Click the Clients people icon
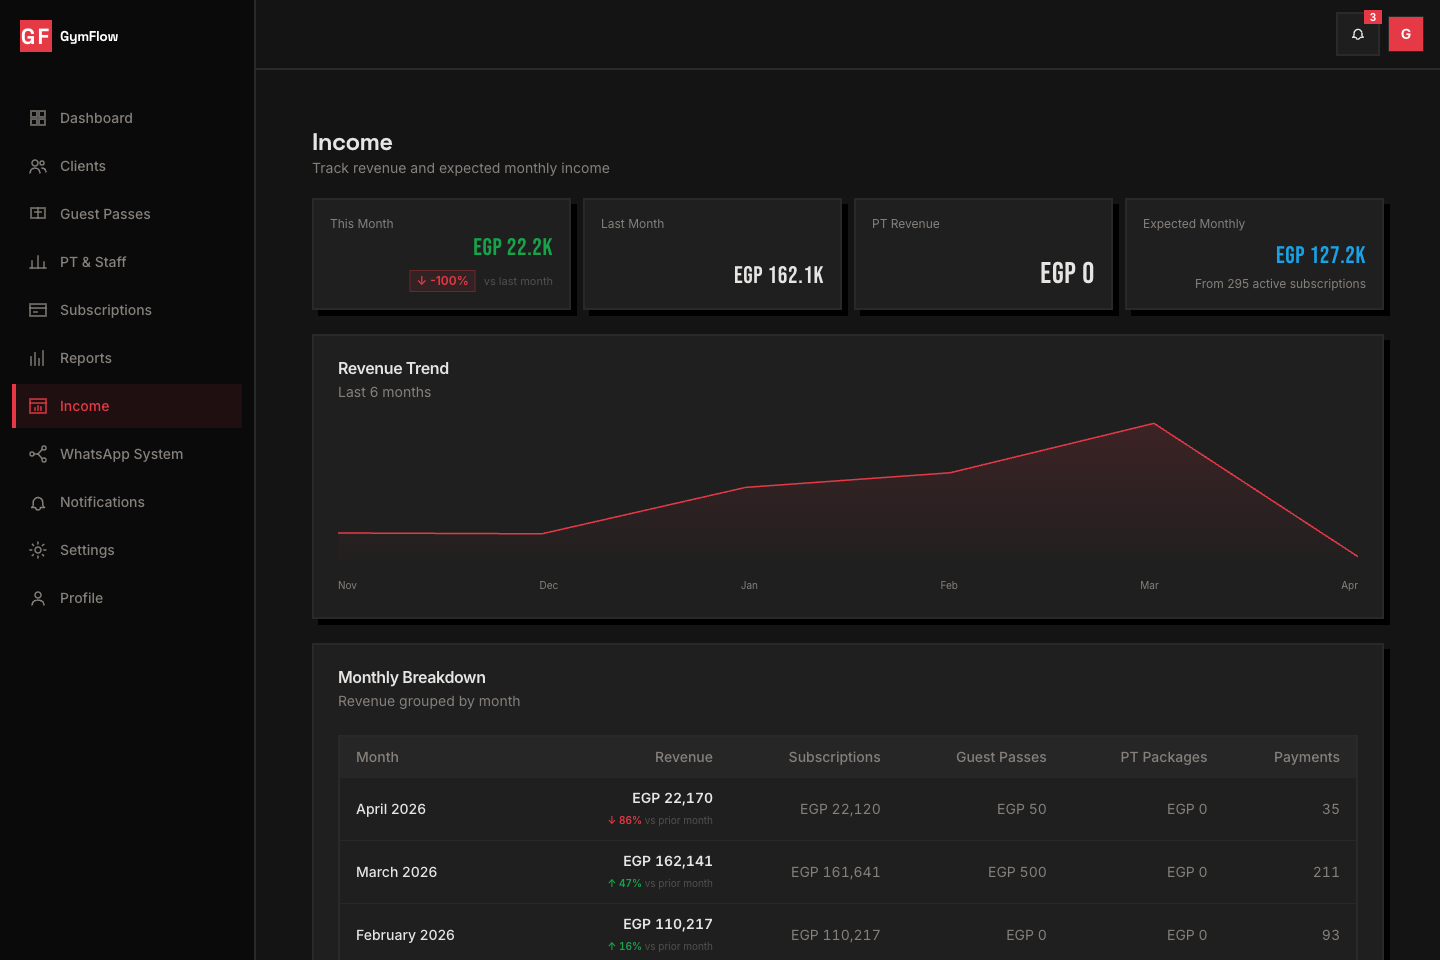The image size is (1440, 960). 38,166
